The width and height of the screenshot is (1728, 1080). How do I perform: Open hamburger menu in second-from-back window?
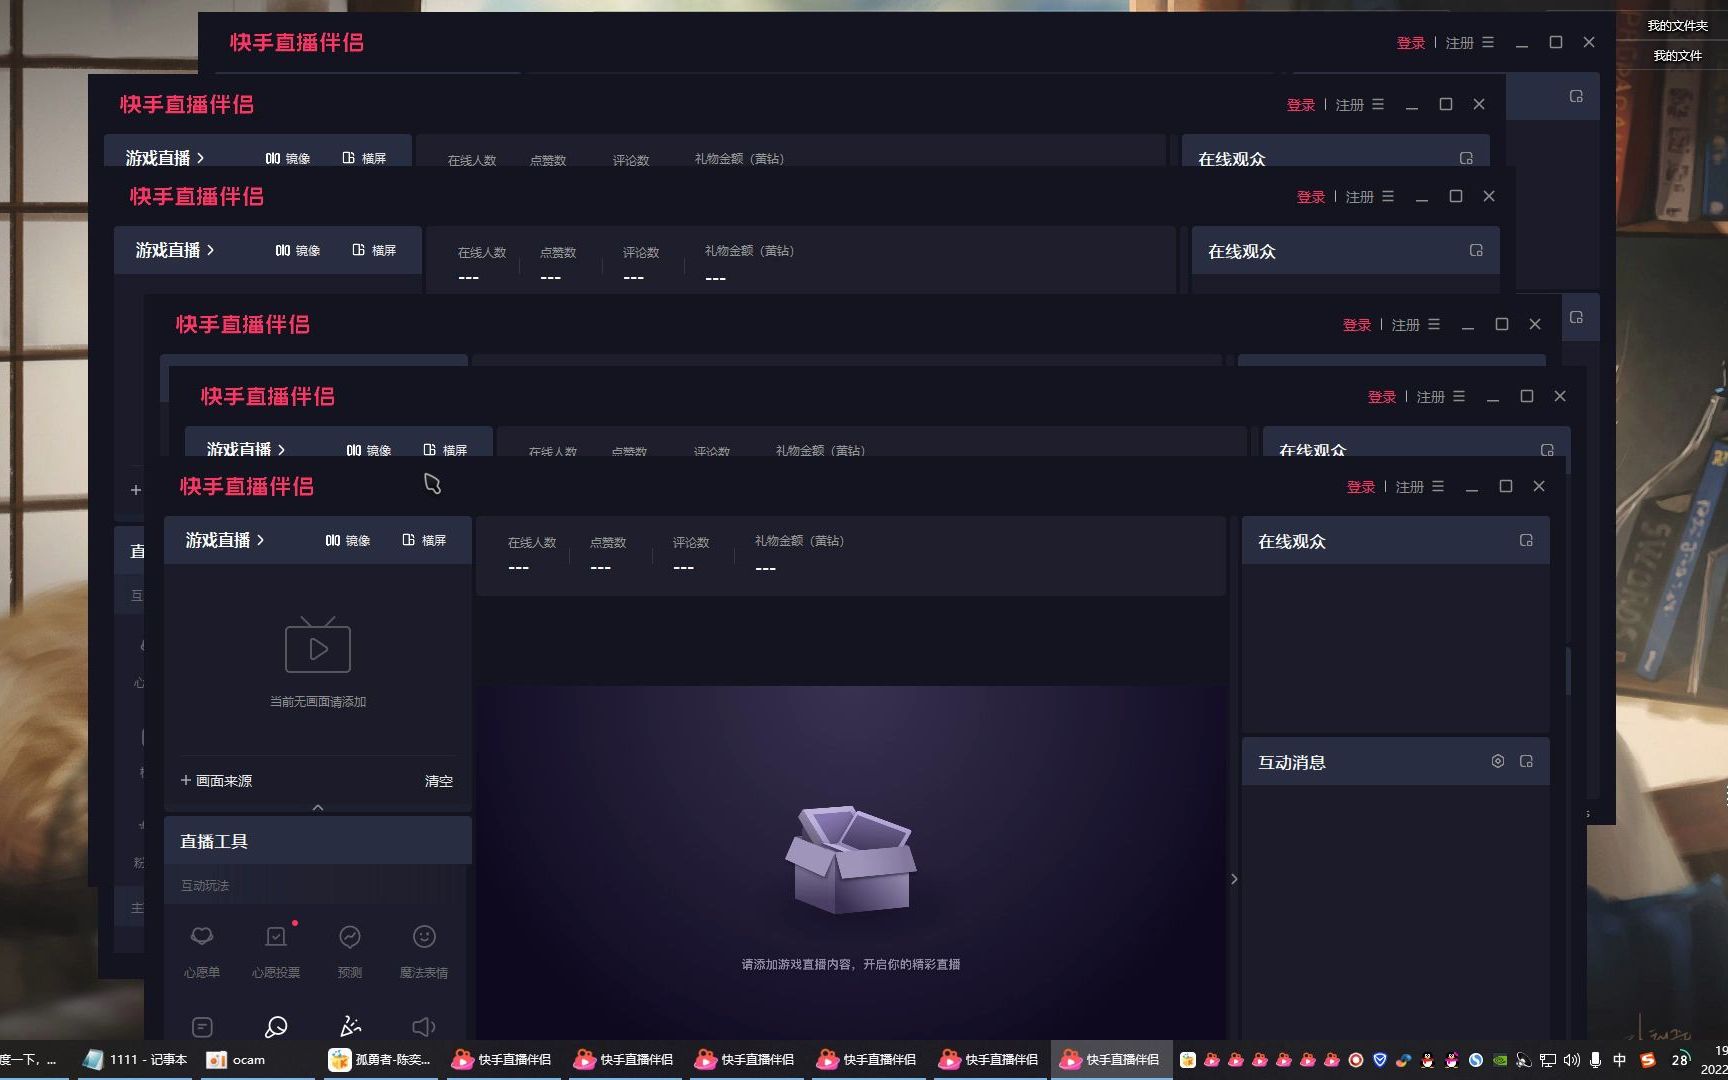pyautogui.click(x=1378, y=104)
